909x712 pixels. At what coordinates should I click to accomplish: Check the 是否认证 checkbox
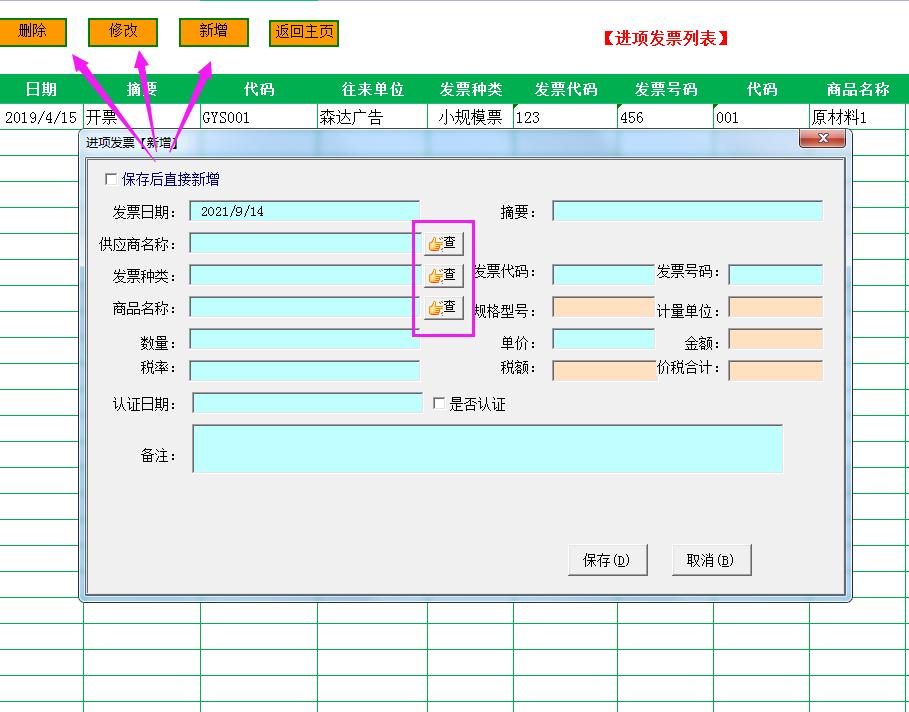tap(437, 401)
